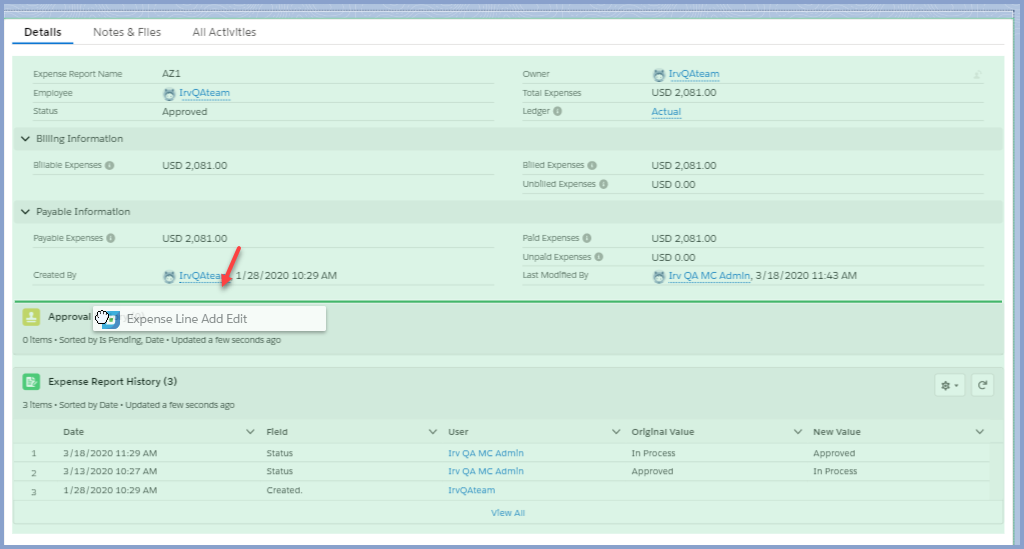The image size is (1024, 549).
Task: Sort by the Original Value column header
Action: pos(662,431)
